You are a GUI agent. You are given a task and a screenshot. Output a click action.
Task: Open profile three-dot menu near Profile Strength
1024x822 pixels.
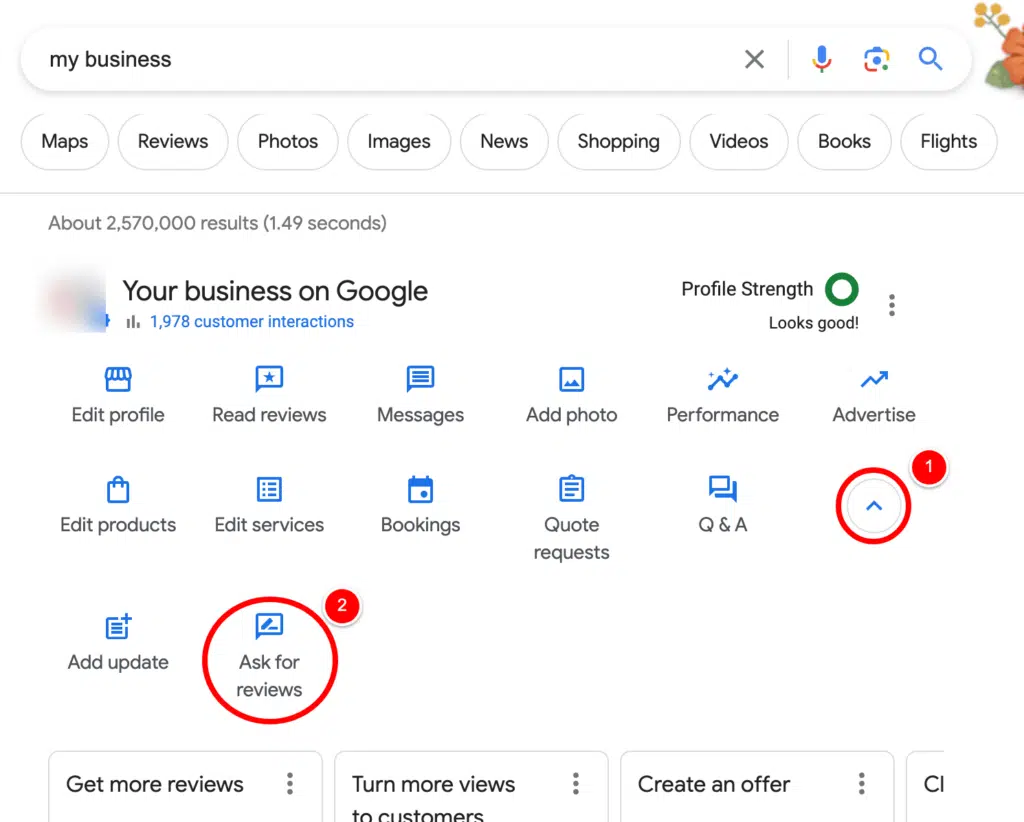pos(891,305)
